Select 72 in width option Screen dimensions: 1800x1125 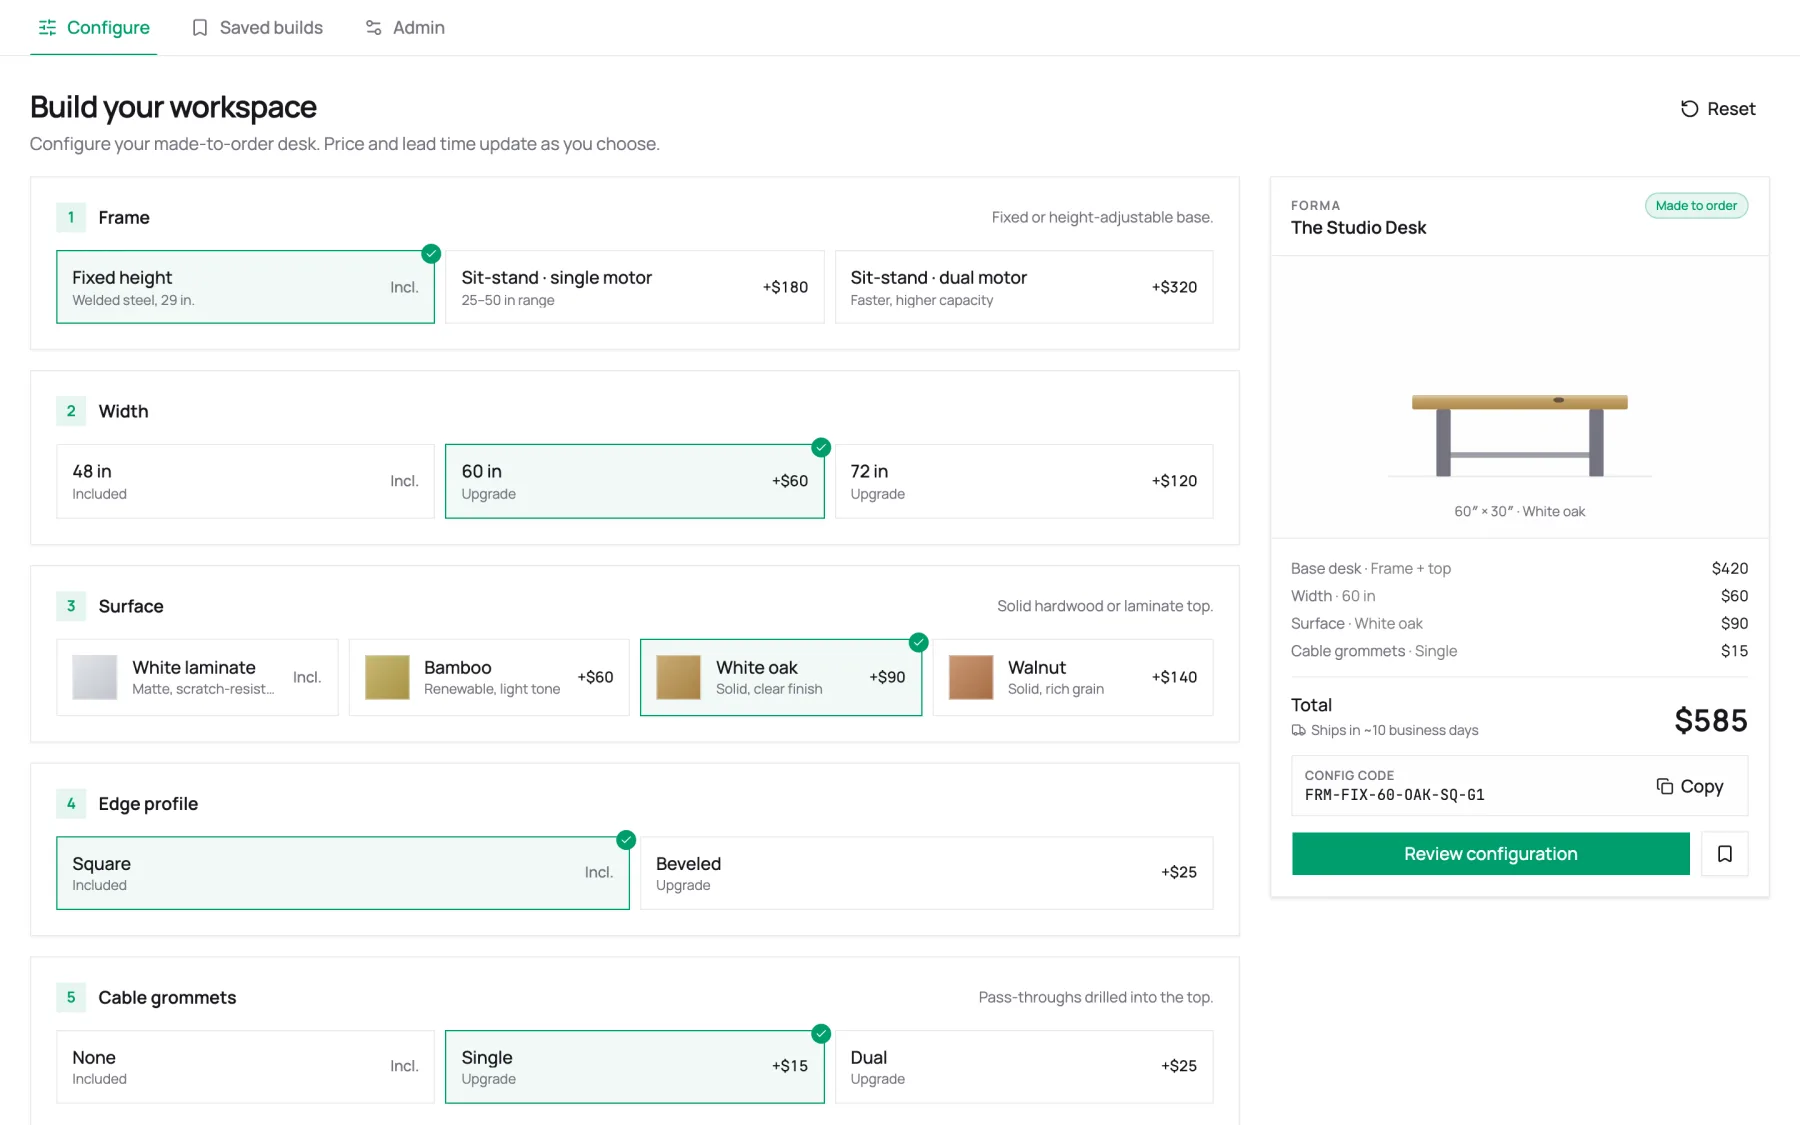coord(1024,481)
